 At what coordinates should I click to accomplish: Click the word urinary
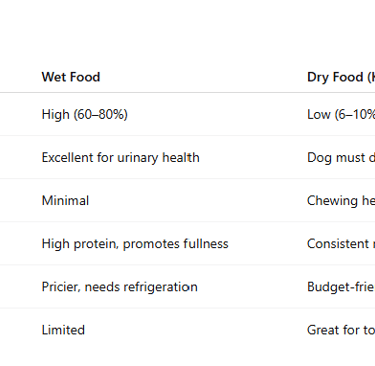(x=138, y=158)
